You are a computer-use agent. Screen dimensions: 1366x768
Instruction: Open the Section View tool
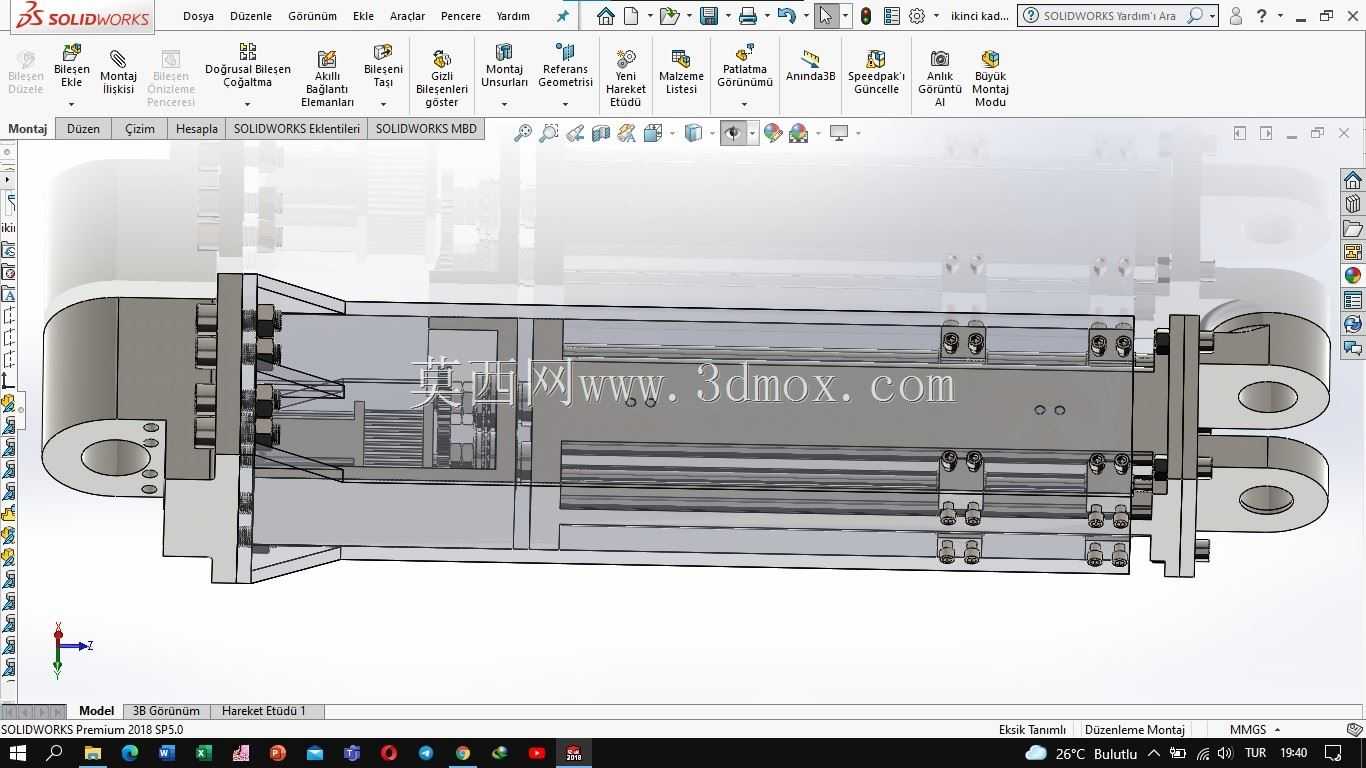pos(601,133)
